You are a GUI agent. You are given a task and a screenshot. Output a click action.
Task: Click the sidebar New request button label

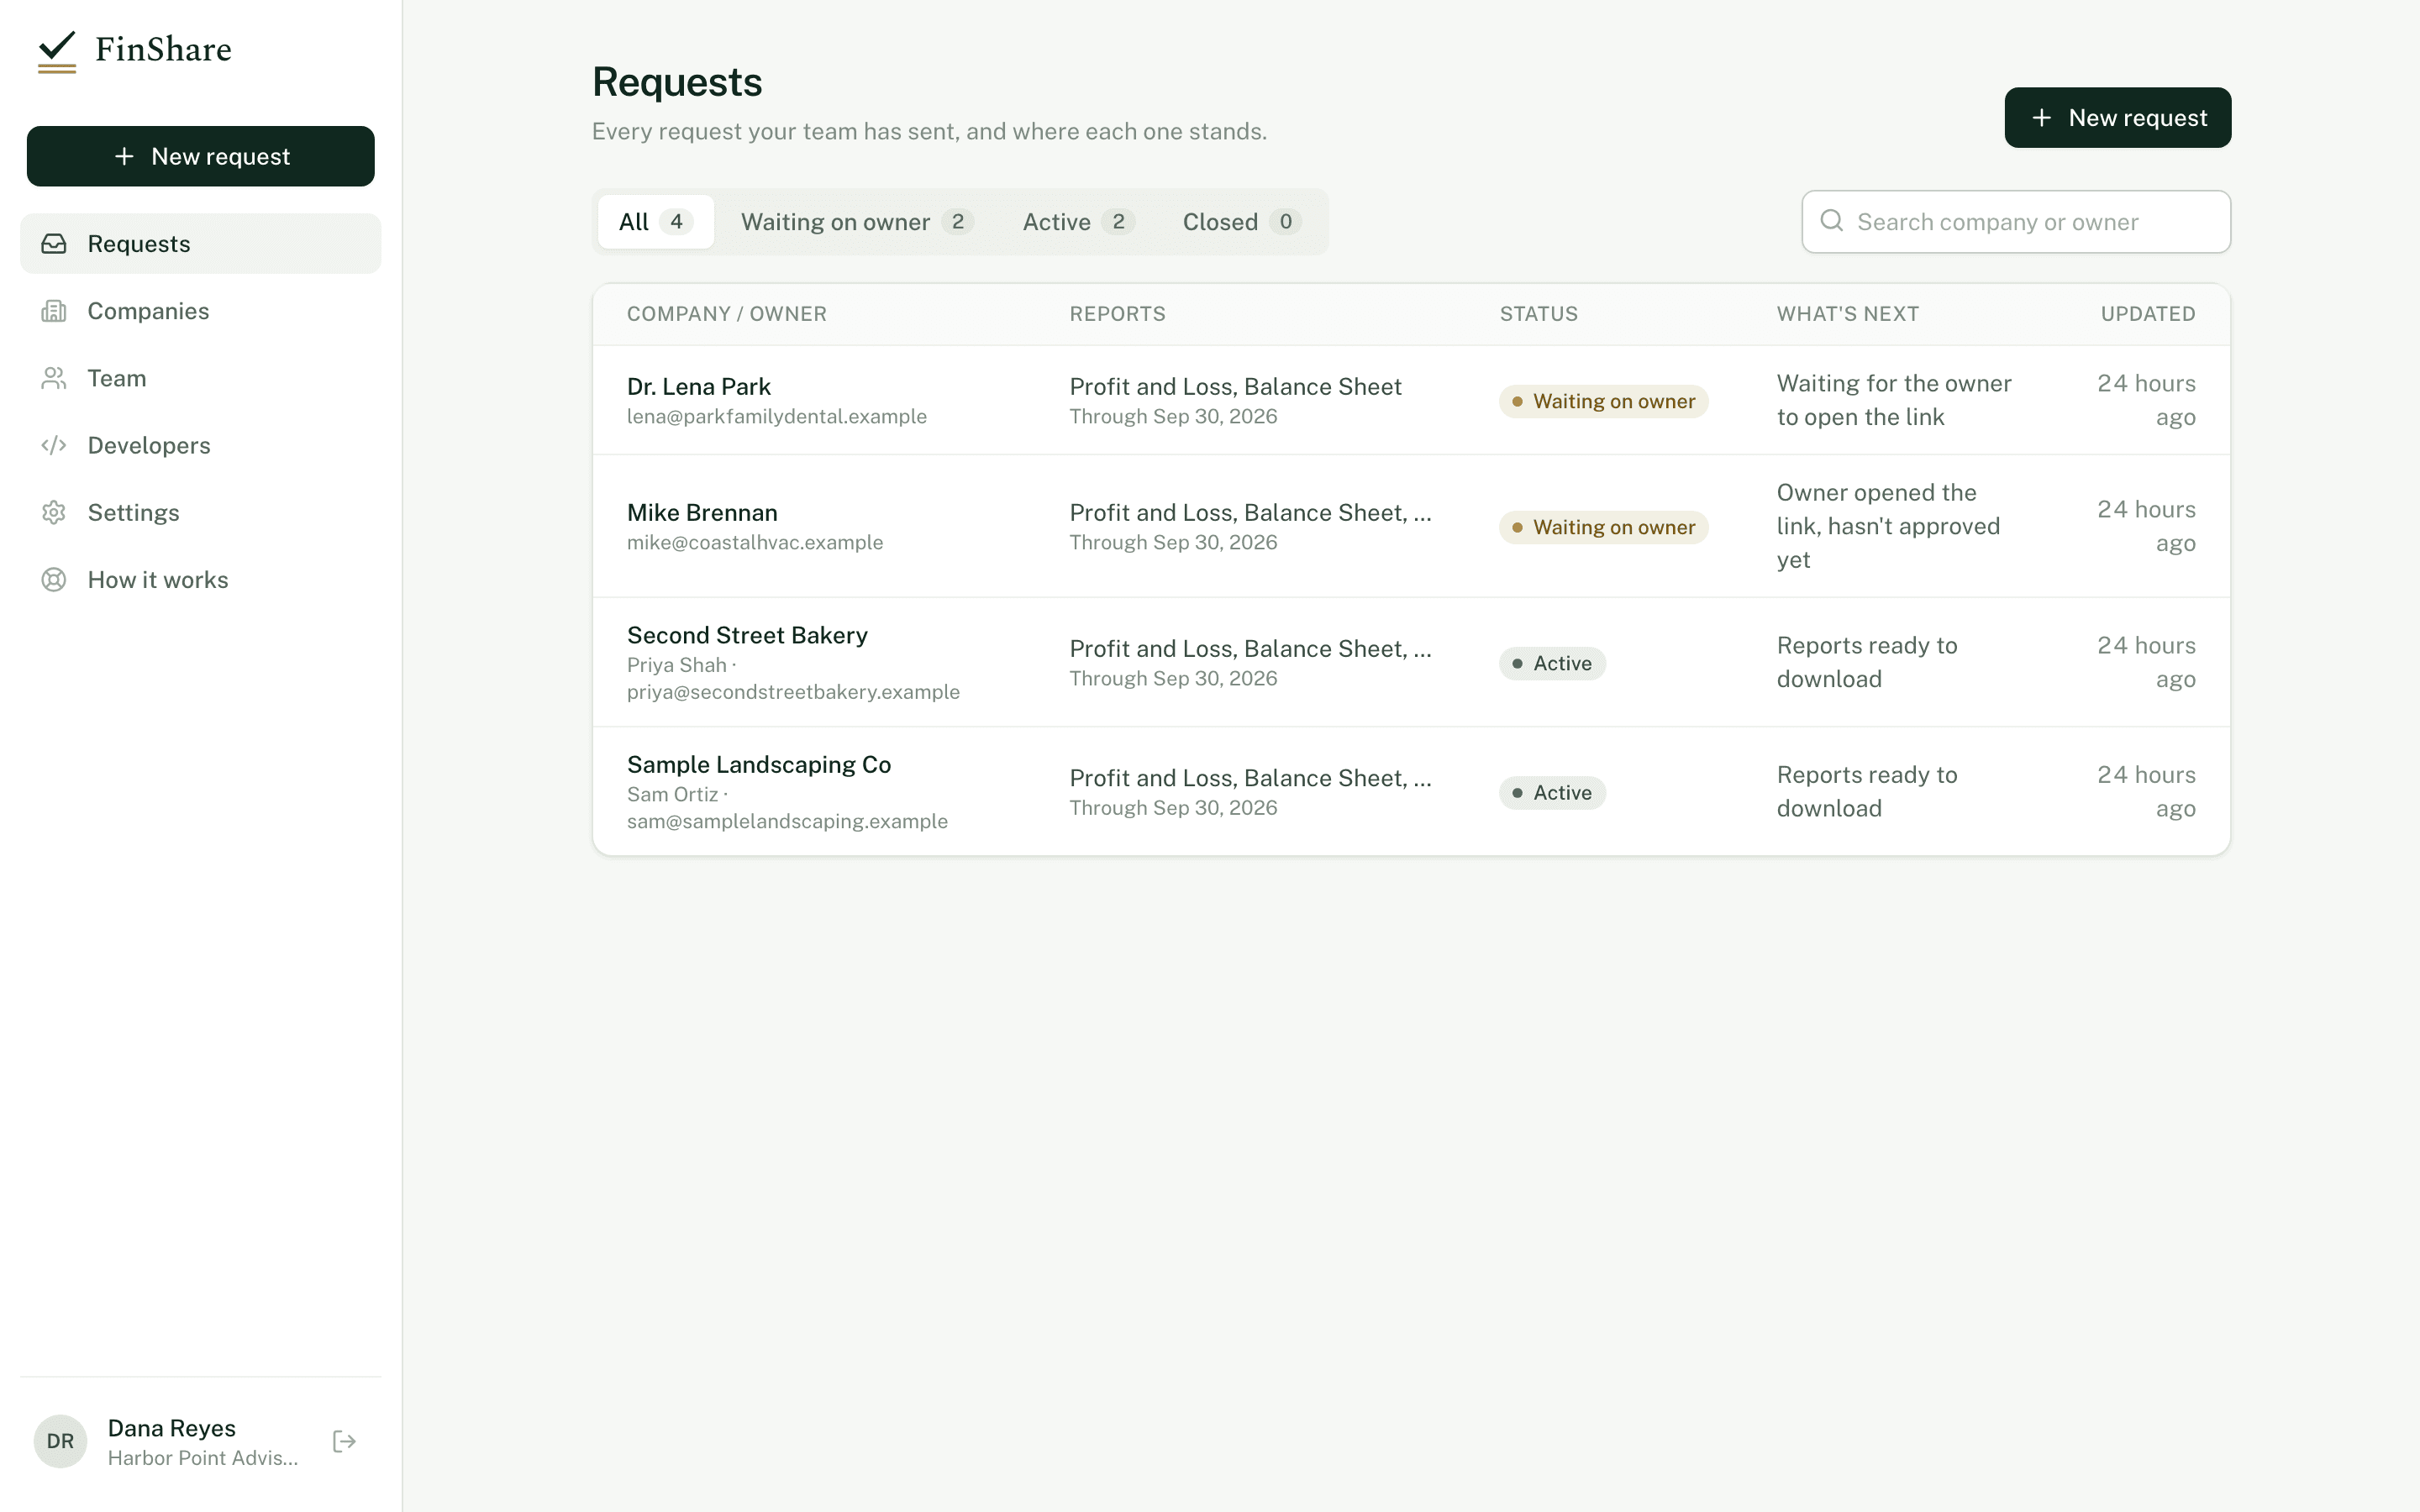pyautogui.click(x=220, y=156)
